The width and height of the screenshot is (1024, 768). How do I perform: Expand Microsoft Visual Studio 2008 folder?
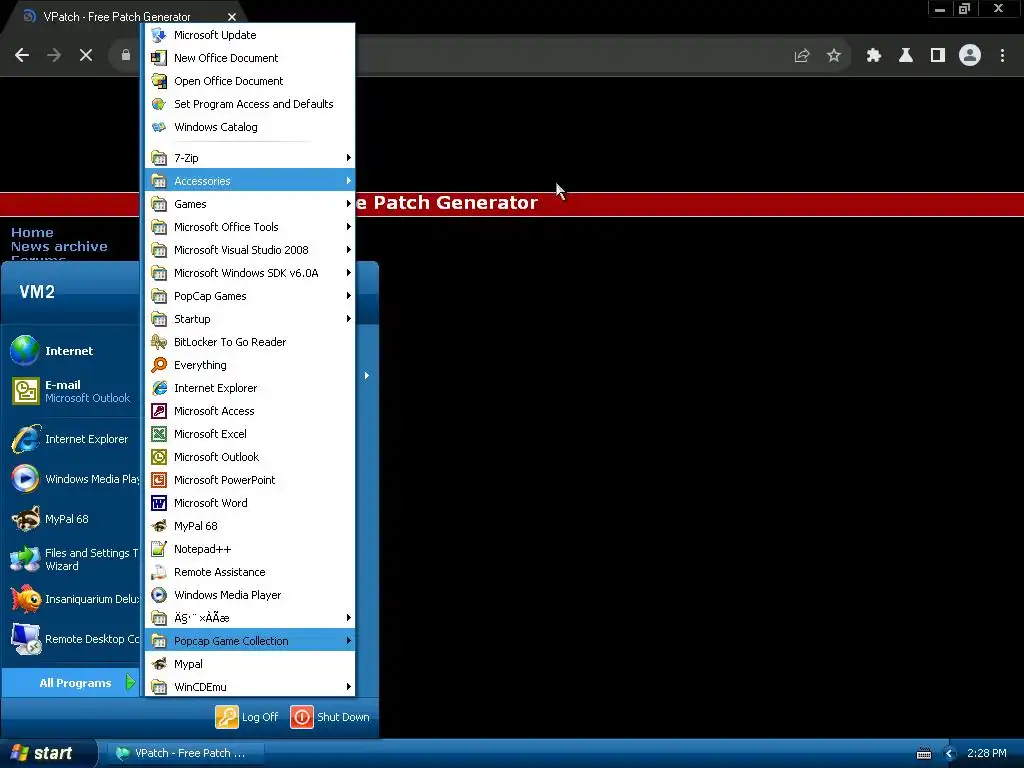[250, 250]
